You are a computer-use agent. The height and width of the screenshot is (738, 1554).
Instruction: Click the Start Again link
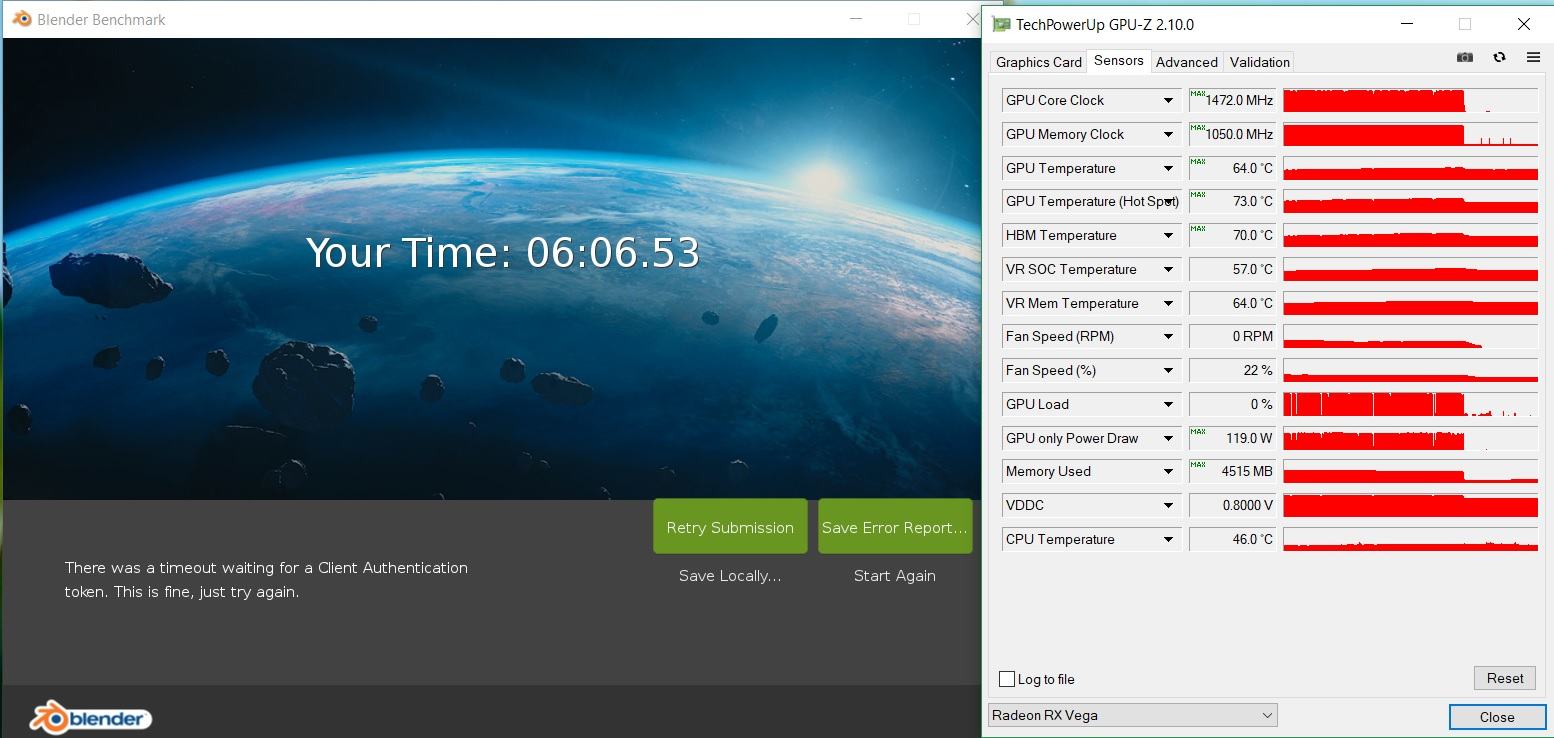point(895,576)
